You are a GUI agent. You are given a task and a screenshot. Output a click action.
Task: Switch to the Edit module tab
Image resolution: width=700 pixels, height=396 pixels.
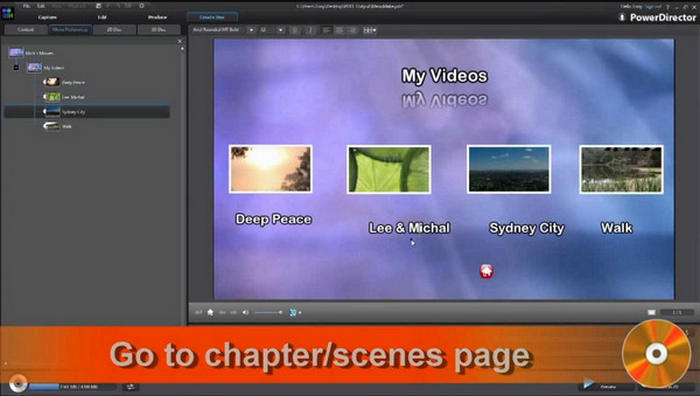pos(102,17)
